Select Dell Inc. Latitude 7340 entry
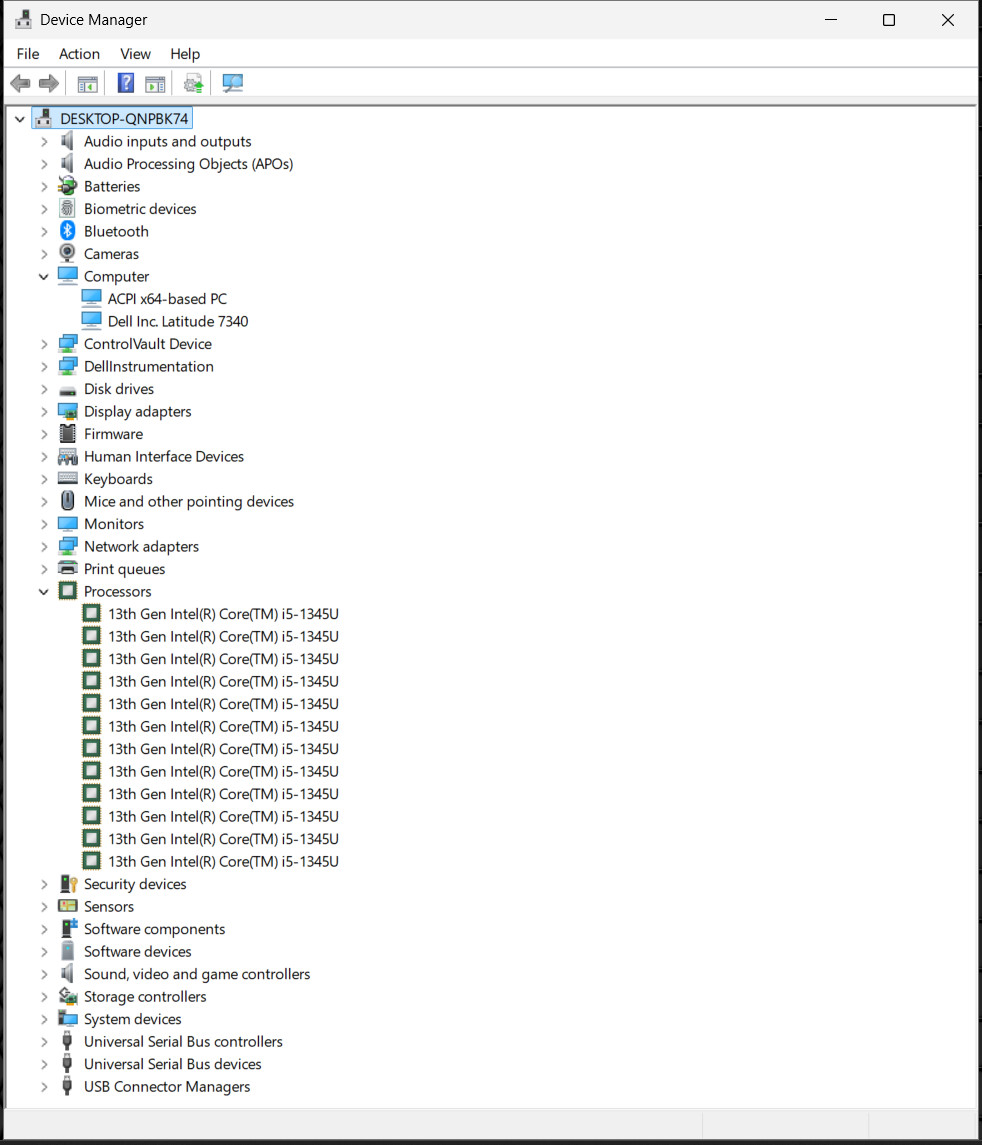Screen dimensions: 982x1145 point(178,321)
